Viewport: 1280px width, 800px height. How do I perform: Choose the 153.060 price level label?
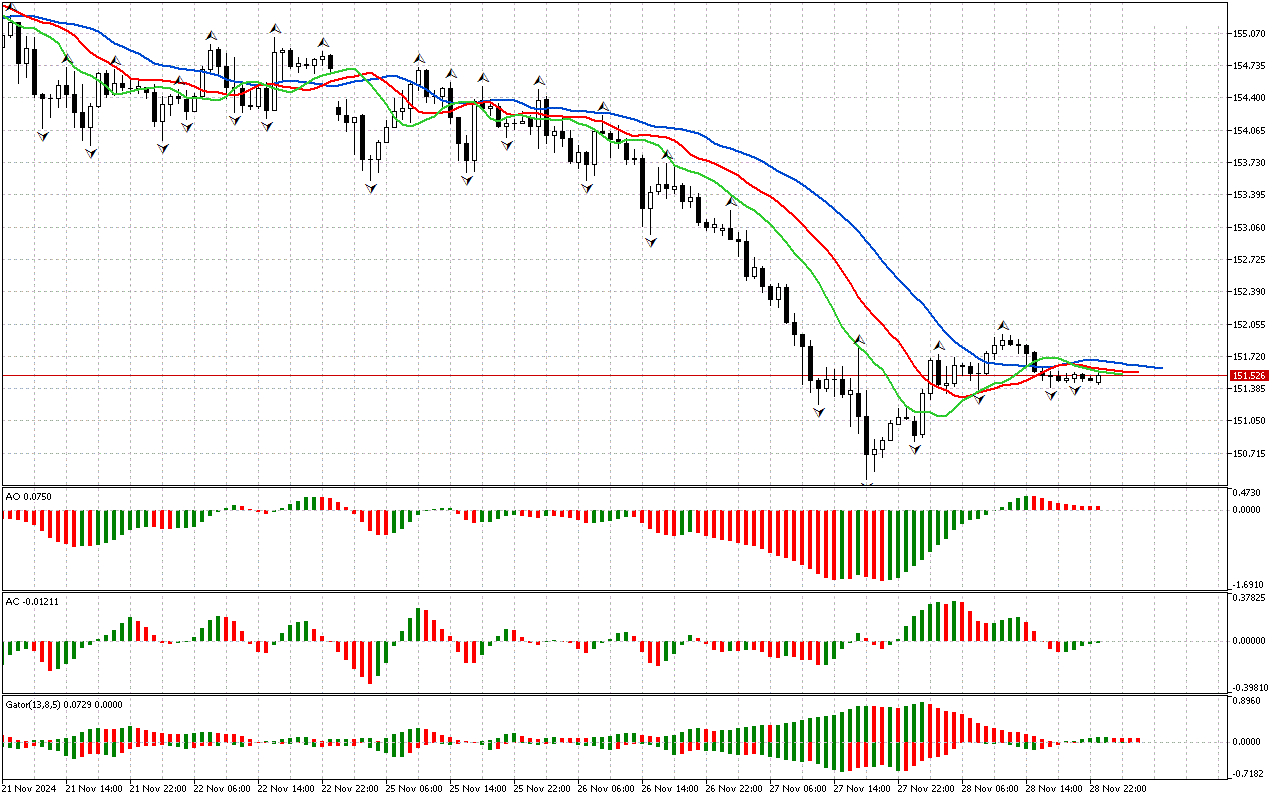tap(1251, 227)
